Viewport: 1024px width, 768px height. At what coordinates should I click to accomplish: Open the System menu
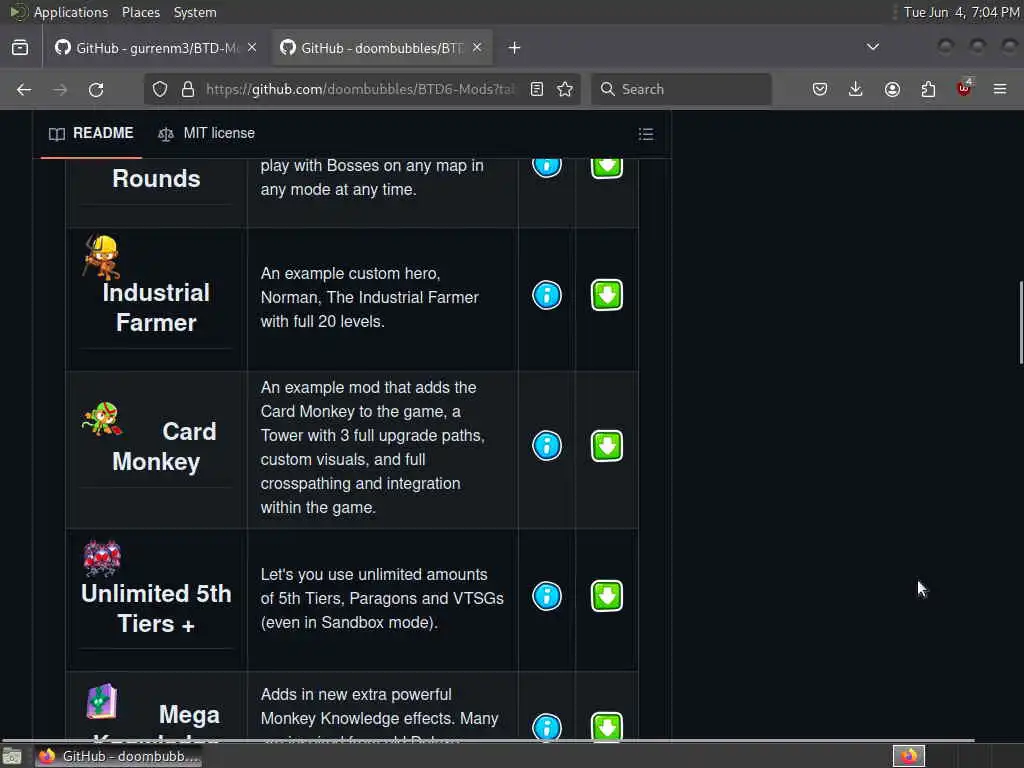(x=195, y=12)
